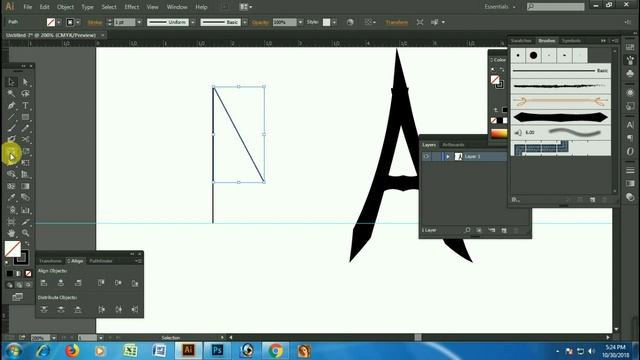
Task: Open Uniform width profile dropdown
Action: [x=193, y=22]
